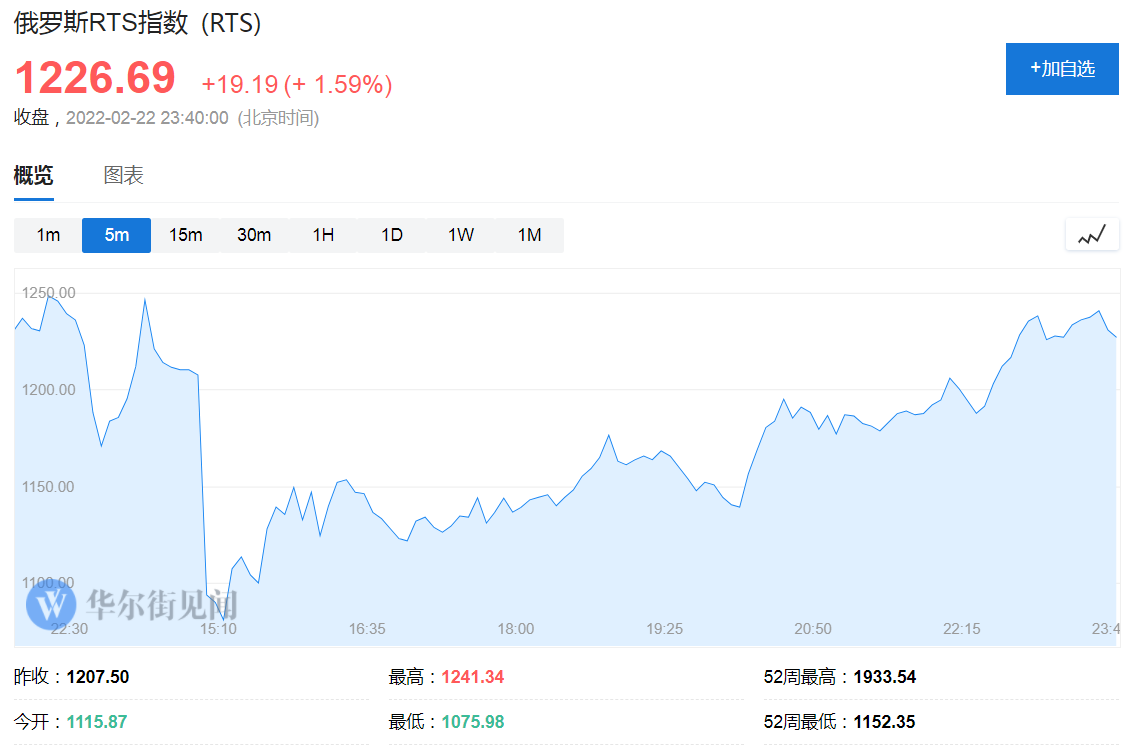Click the line chart type icon
Screen dimensions: 1140x746
(x=1092, y=235)
